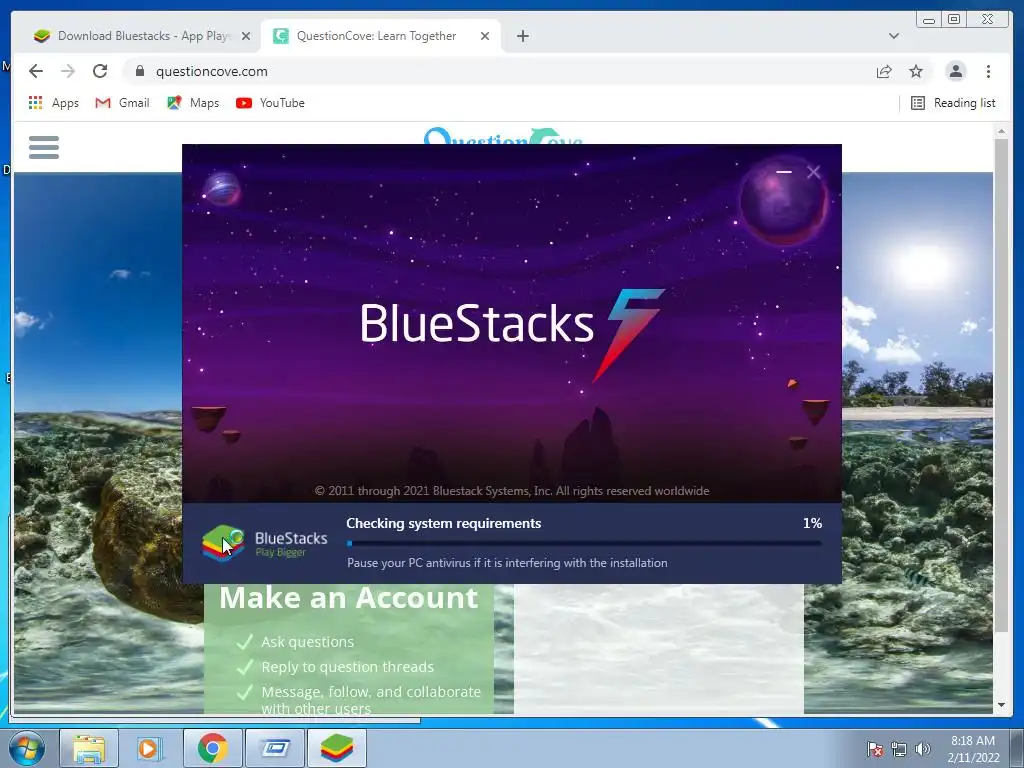Screen dimensions: 1024x768
Task: Click the taskbar clock showing 8:18 AM
Action: tap(973, 749)
